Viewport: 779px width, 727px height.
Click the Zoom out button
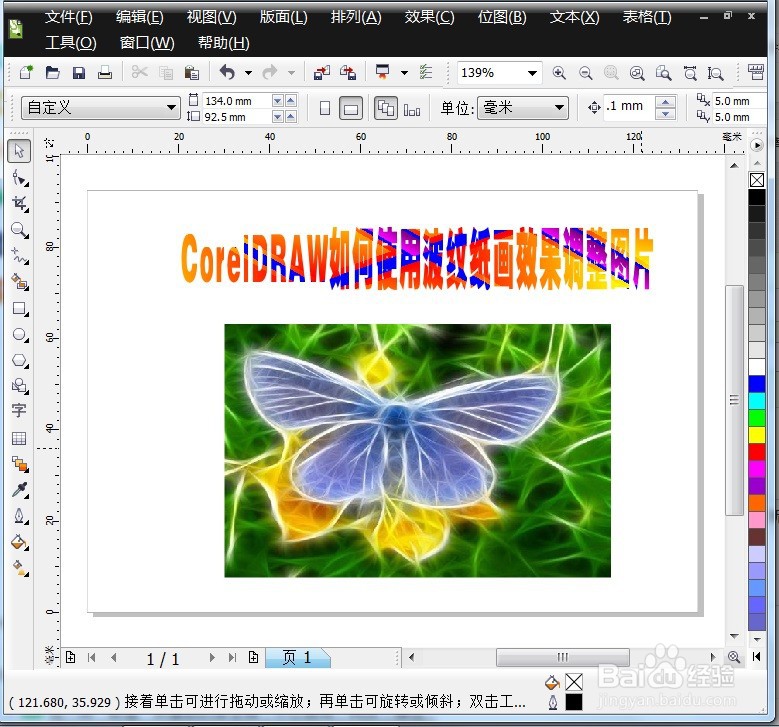(x=586, y=73)
